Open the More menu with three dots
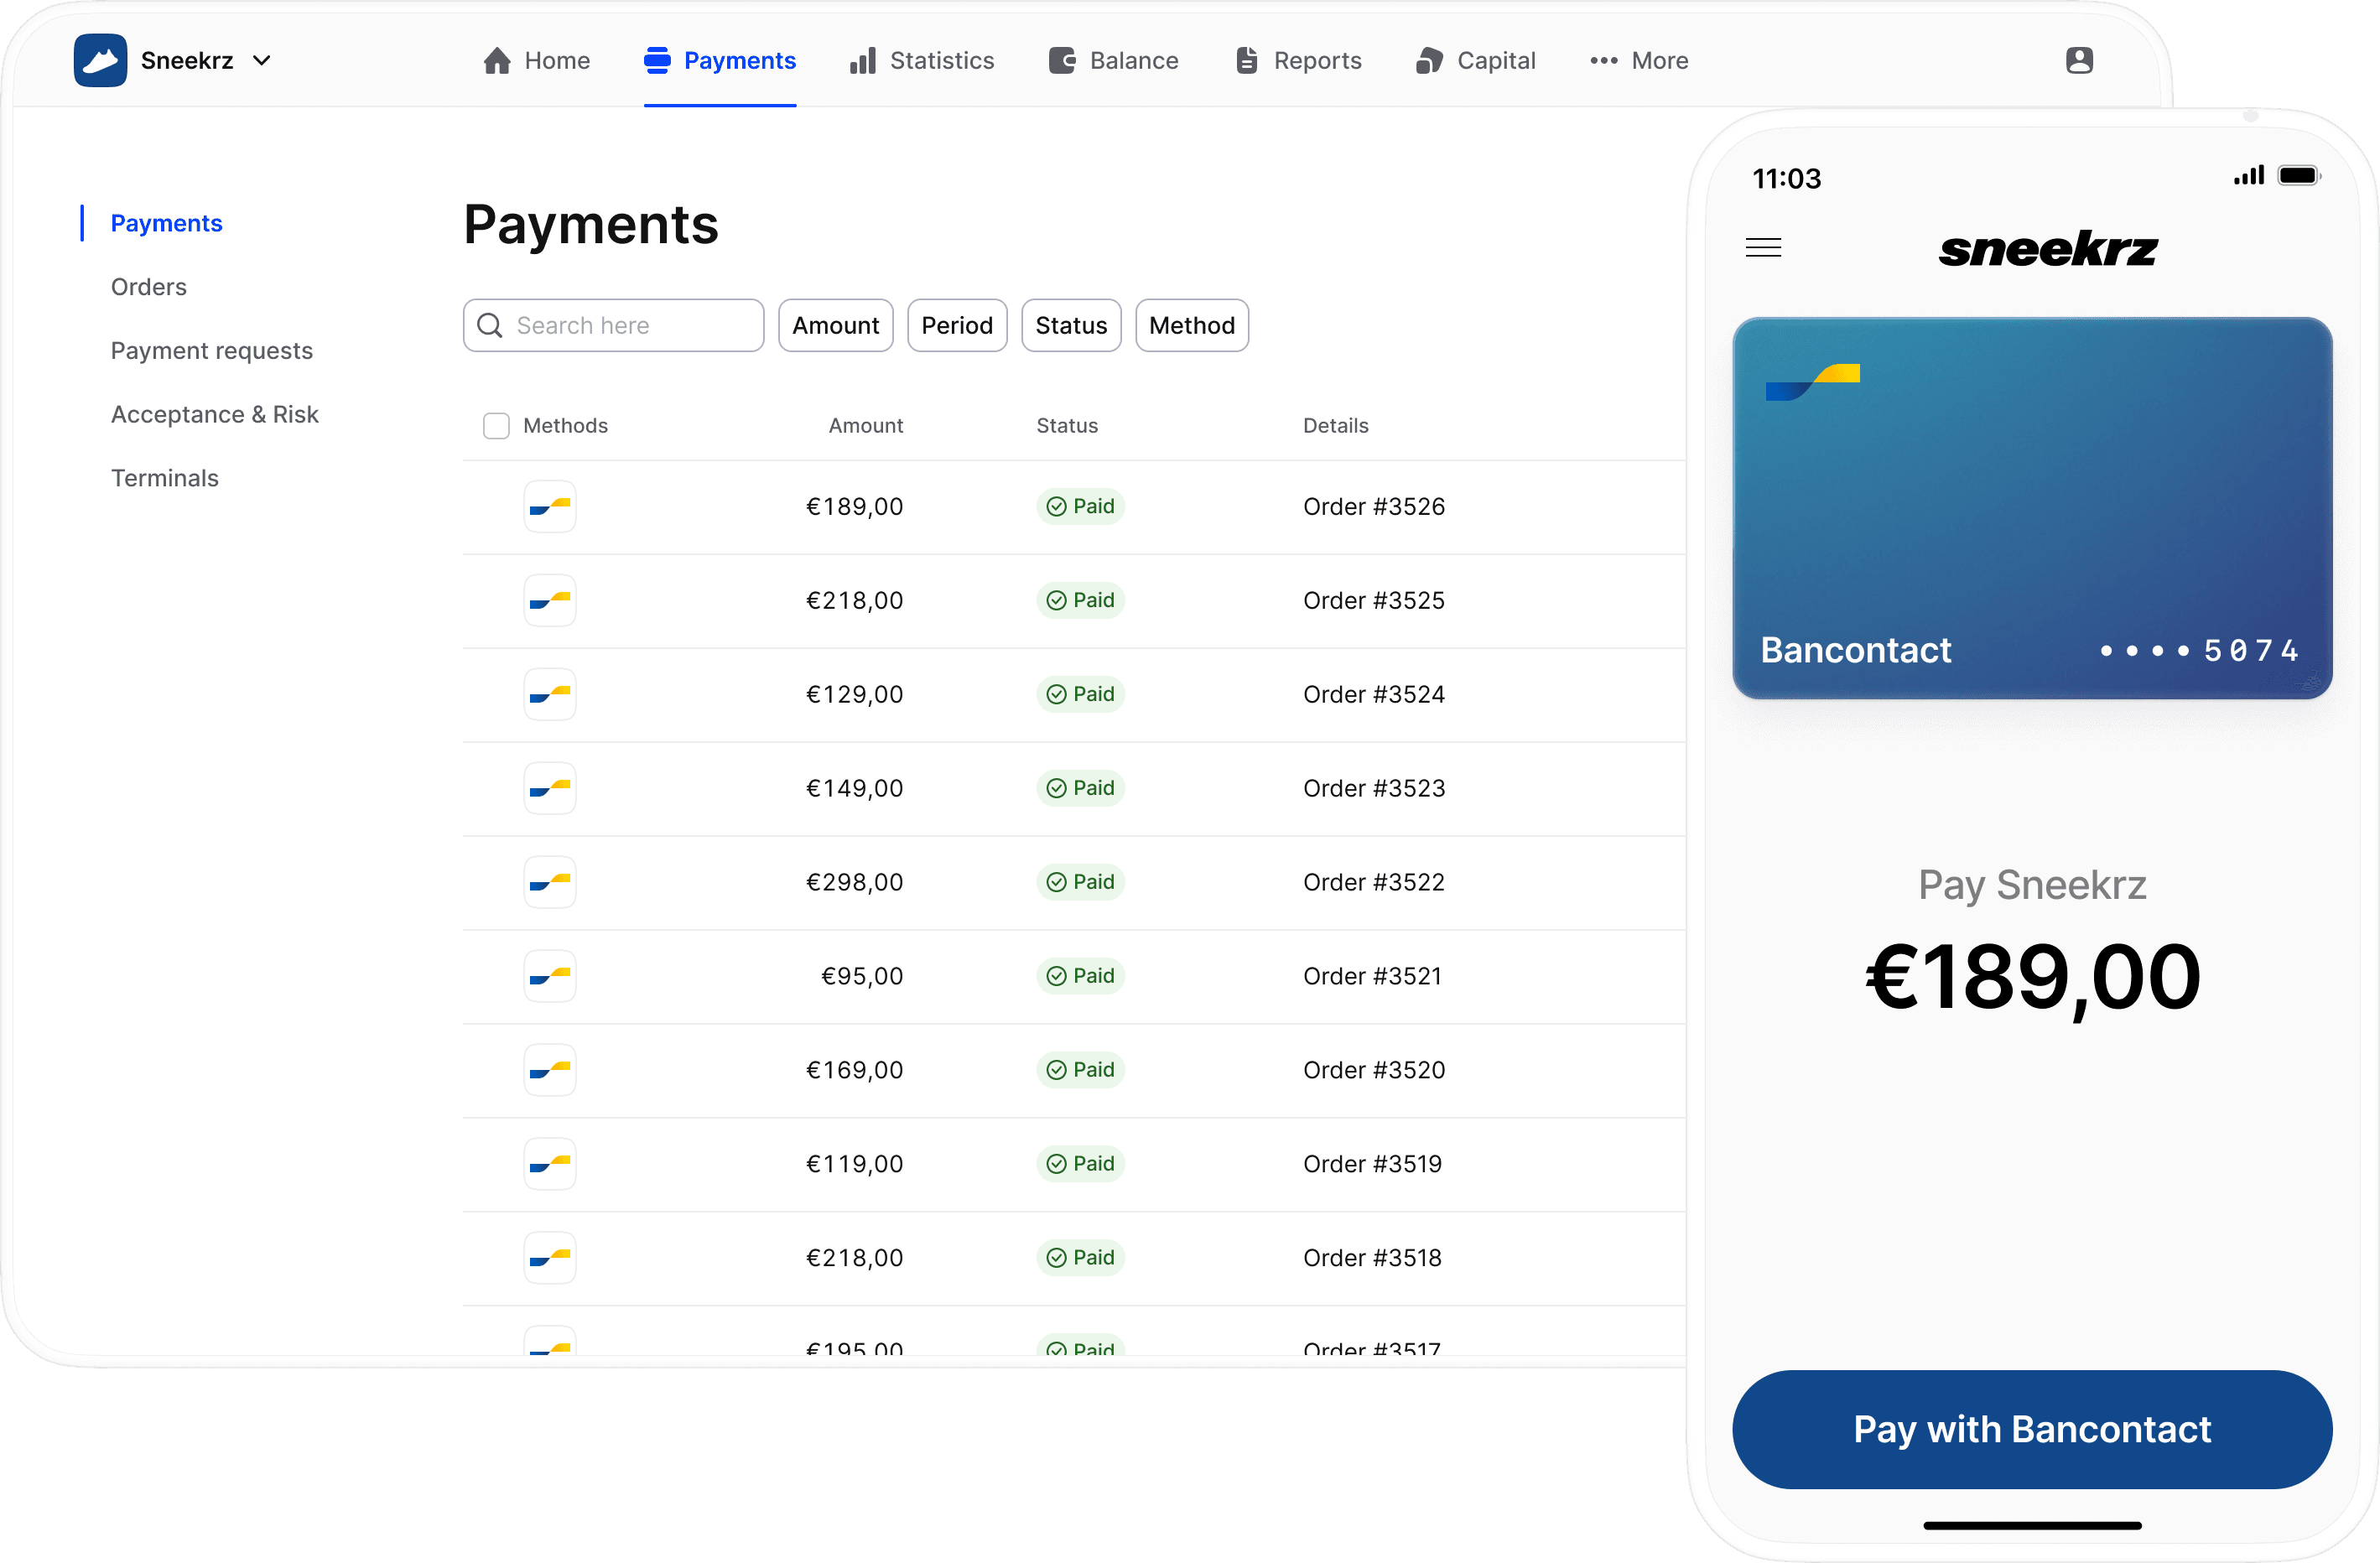2380x1563 pixels. click(x=1639, y=61)
